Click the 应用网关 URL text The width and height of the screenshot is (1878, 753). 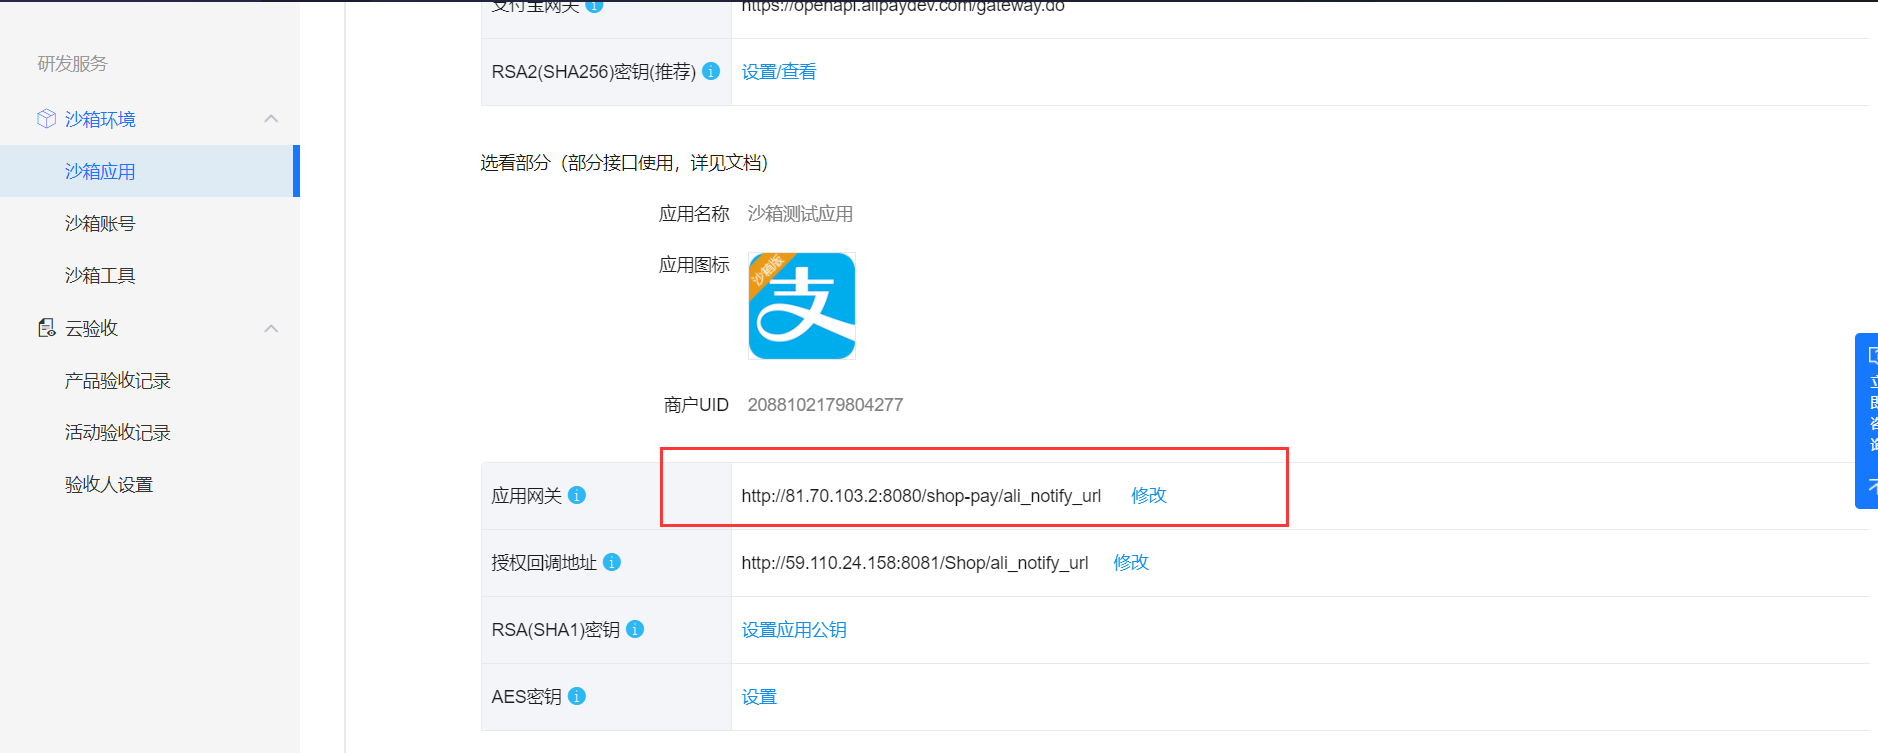(x=921, y=495)
